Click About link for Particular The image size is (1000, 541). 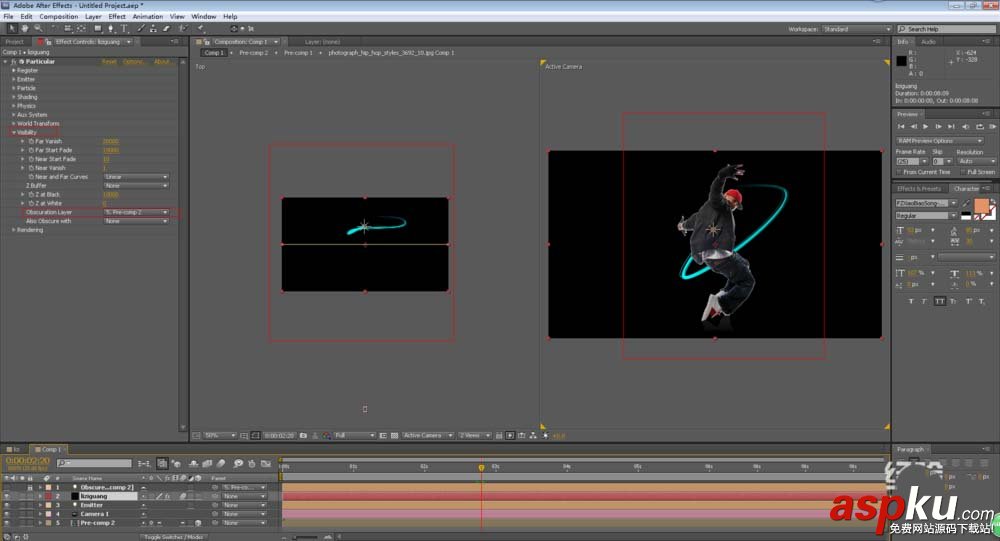162,62
